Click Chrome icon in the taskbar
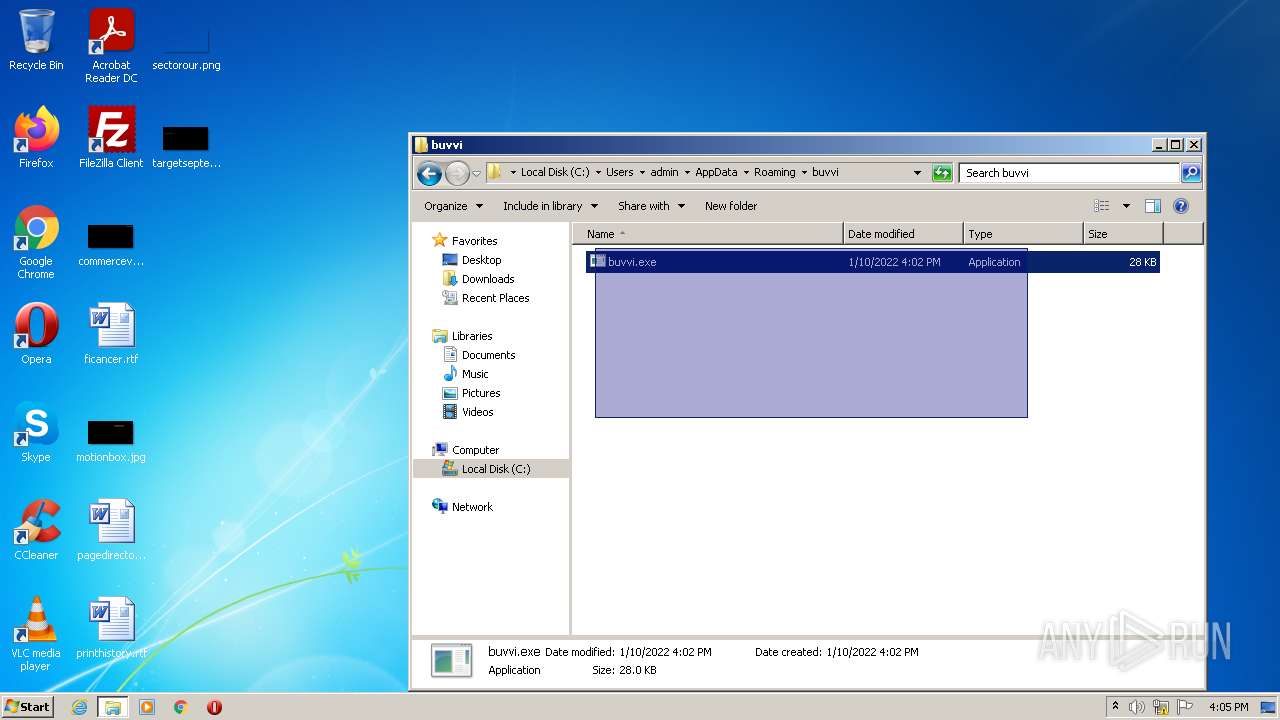Screen dimensions: 1280x720 (x=181, y=707)
